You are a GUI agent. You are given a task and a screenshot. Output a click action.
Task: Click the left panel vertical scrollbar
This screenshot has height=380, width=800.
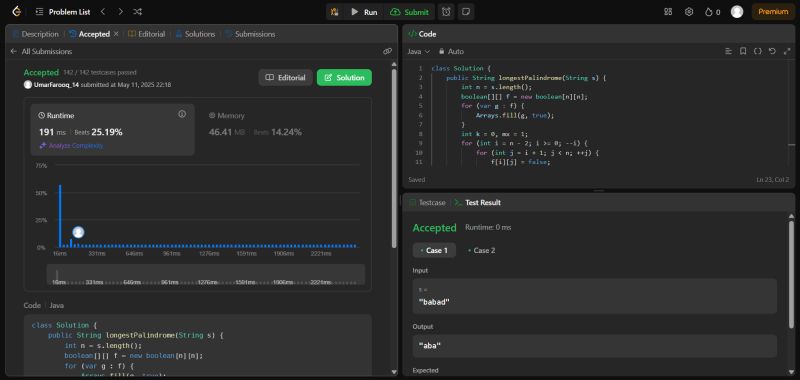click(394, 158)
